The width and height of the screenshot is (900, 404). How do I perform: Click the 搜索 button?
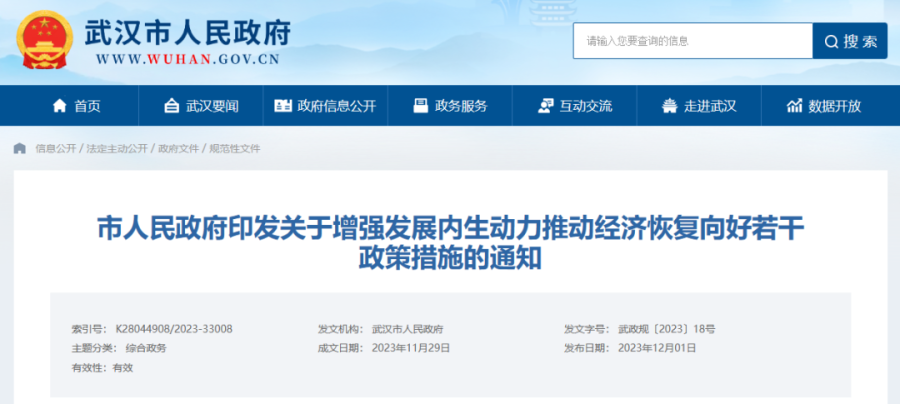pyautogui.click(x=850, y=41)
